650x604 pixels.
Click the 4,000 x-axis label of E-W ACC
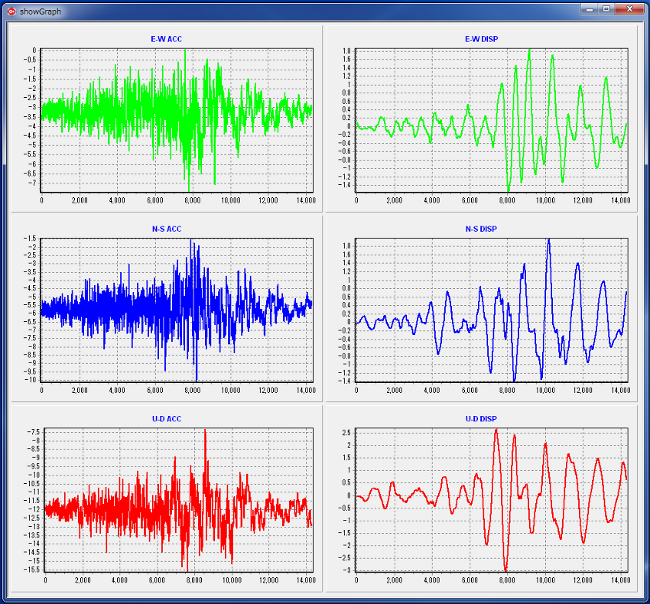(x=117, y=200)
